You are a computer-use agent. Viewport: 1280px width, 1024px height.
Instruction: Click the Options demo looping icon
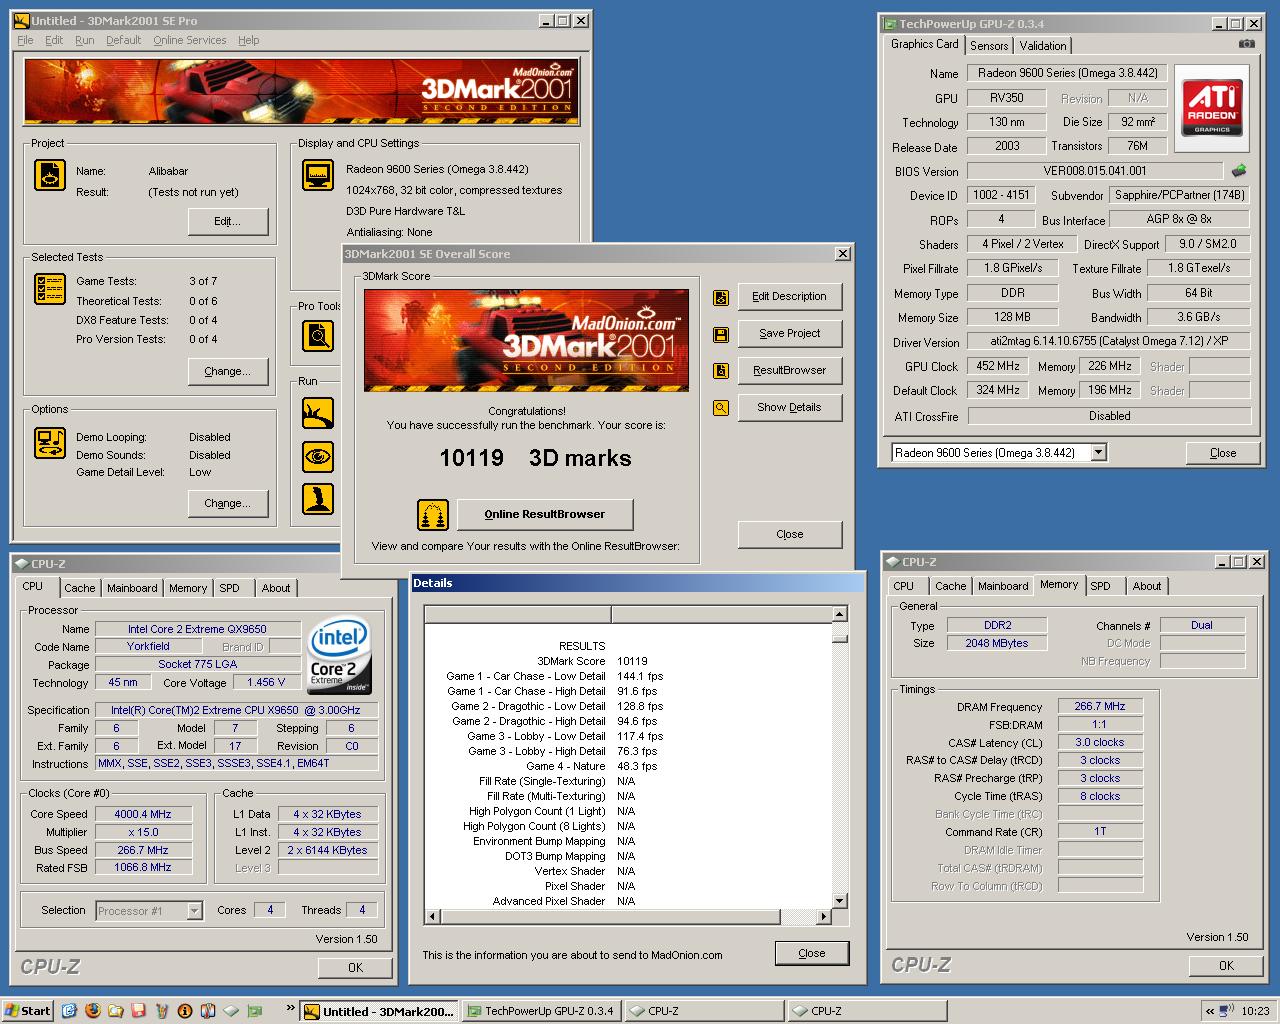pyautogui.click(x=50, y=442)
